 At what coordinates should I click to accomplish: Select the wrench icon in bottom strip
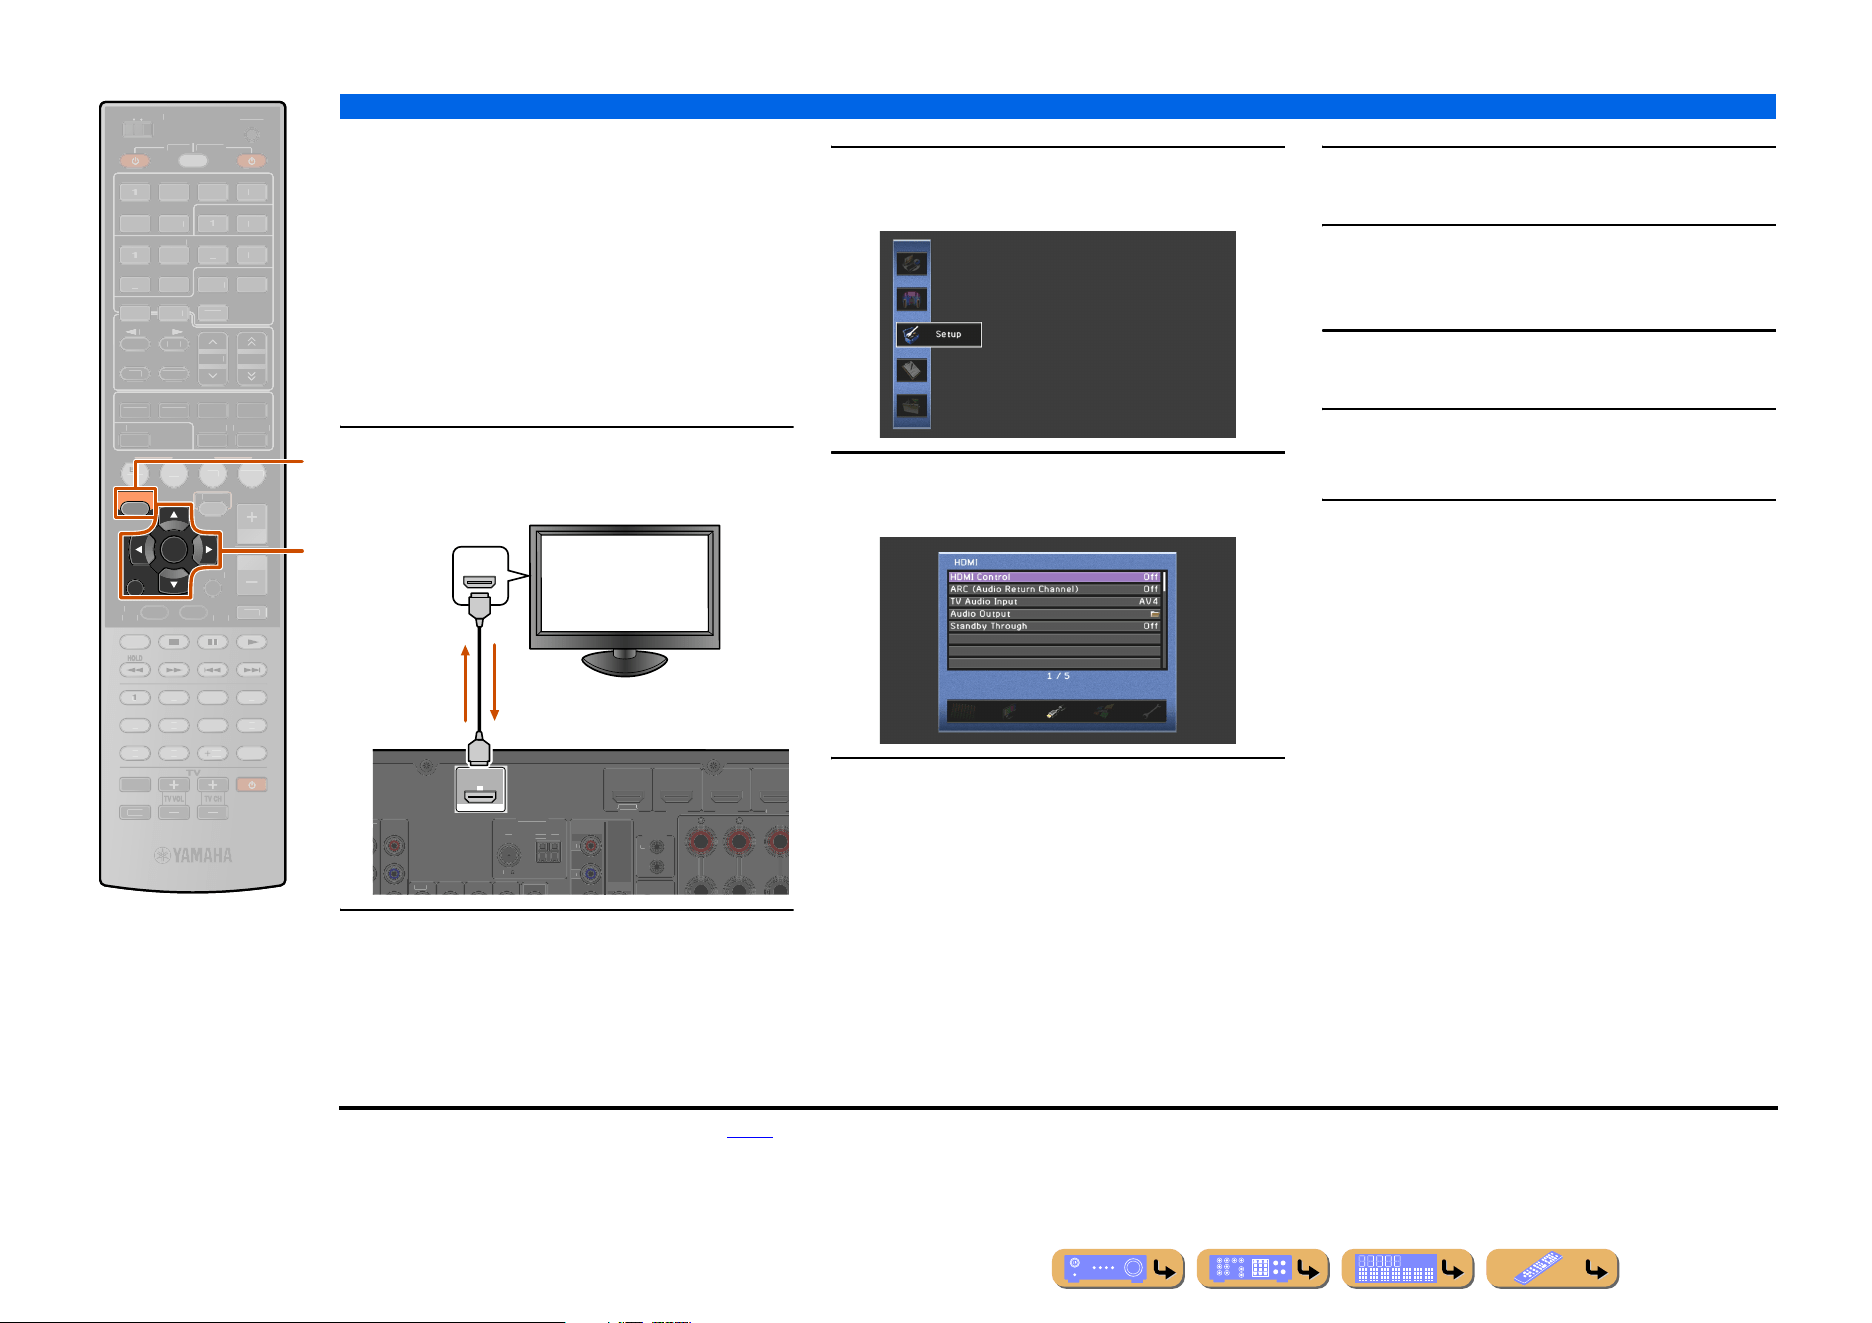pyautogui.click(x=1151, y=712)
